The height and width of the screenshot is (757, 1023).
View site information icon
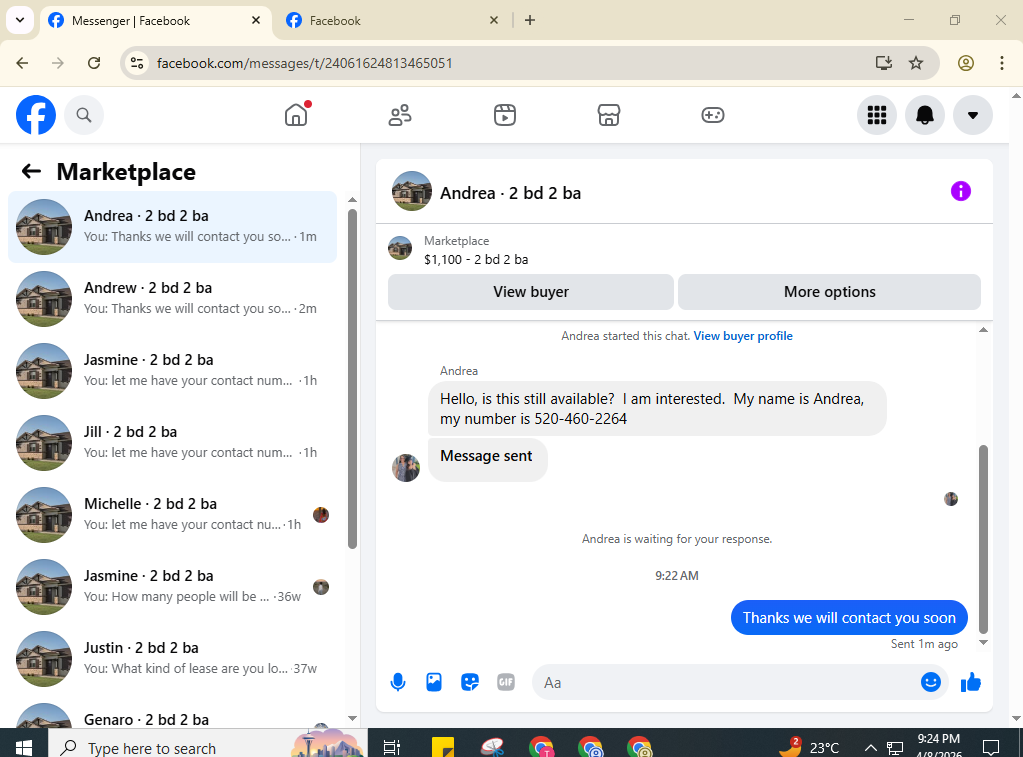click(137, 63)
